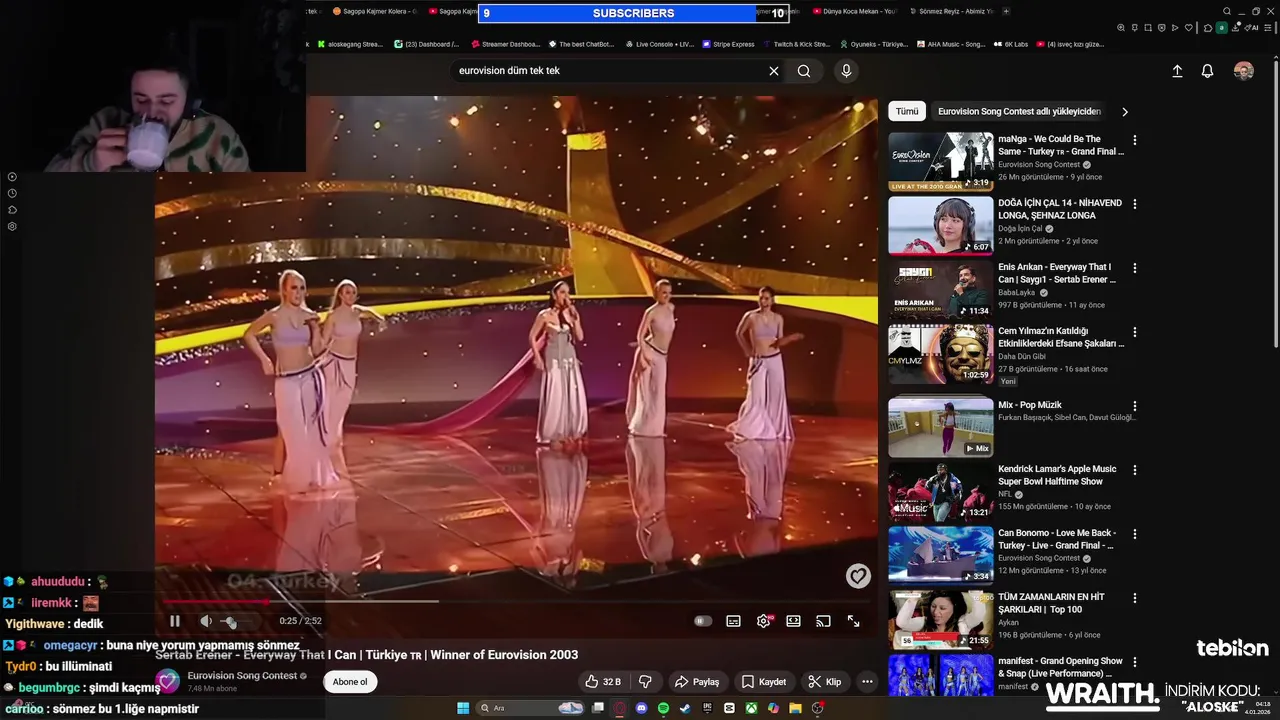This screenshot has width=1280, height=720.
Task: Open maNga We Could Be The Same thumbnail
Action: [x=941, y=161]
